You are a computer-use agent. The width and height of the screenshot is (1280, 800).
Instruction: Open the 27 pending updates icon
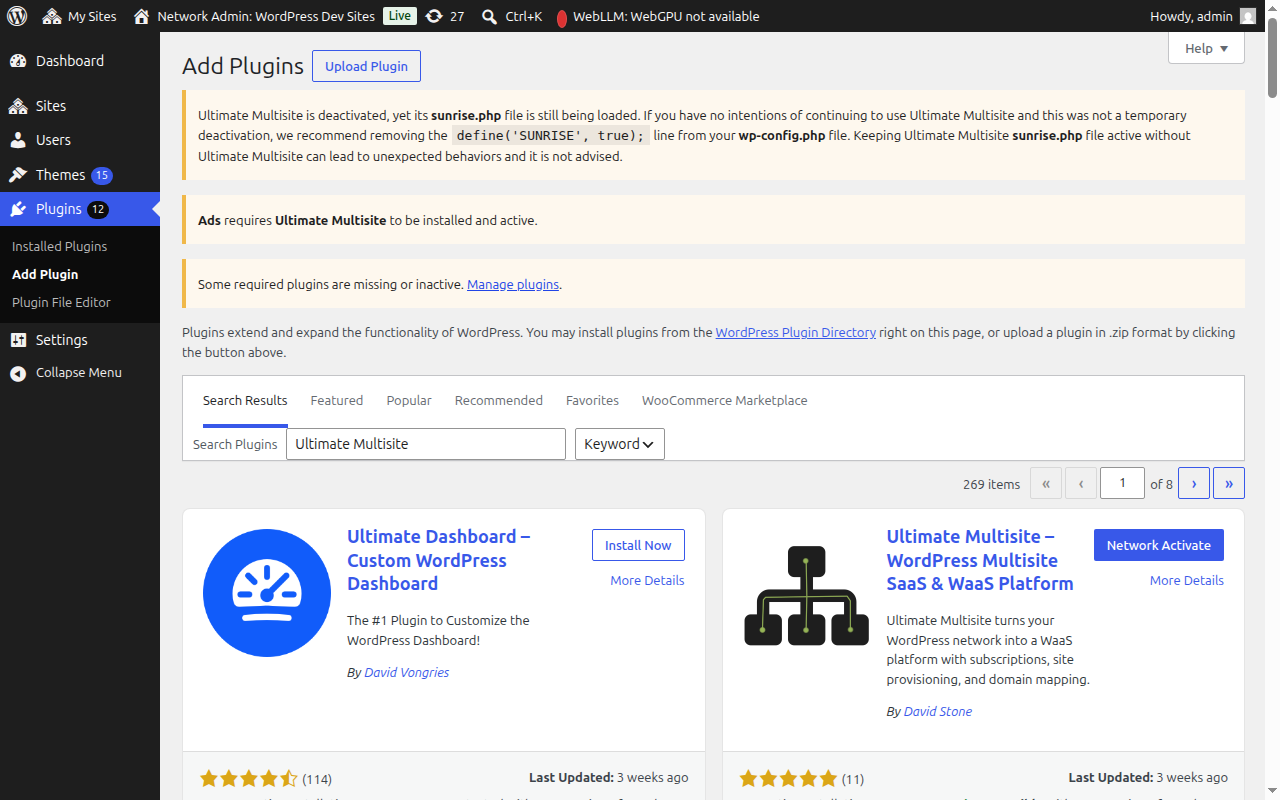click(444, 16)
